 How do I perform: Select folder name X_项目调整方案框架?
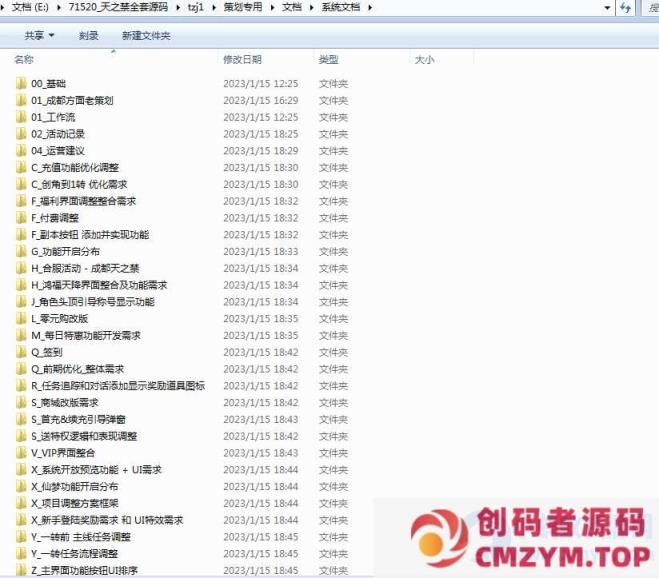tap(74, 503)
